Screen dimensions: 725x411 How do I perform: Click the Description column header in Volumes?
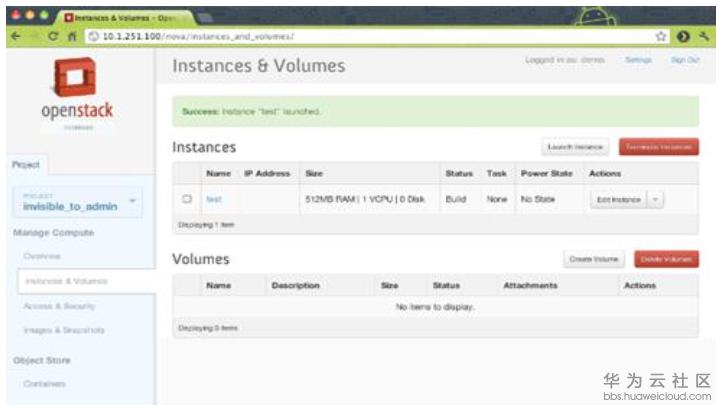(x=295, y=285)
